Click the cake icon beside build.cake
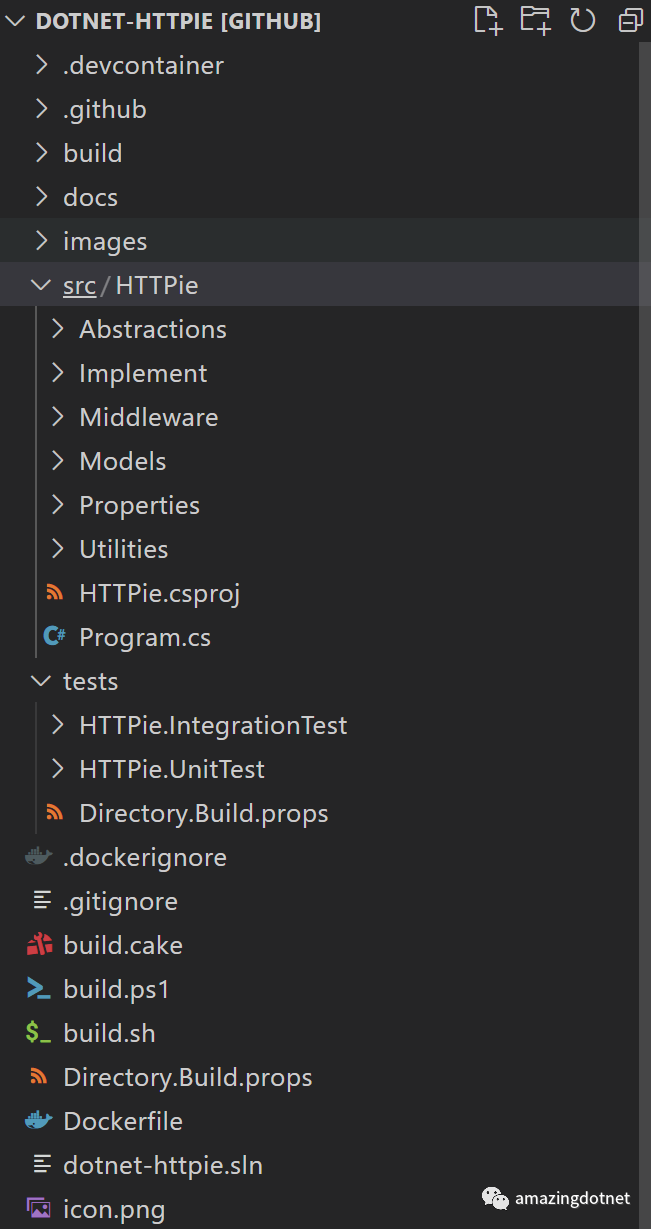 pyautogui.click(x=39, y=945)
